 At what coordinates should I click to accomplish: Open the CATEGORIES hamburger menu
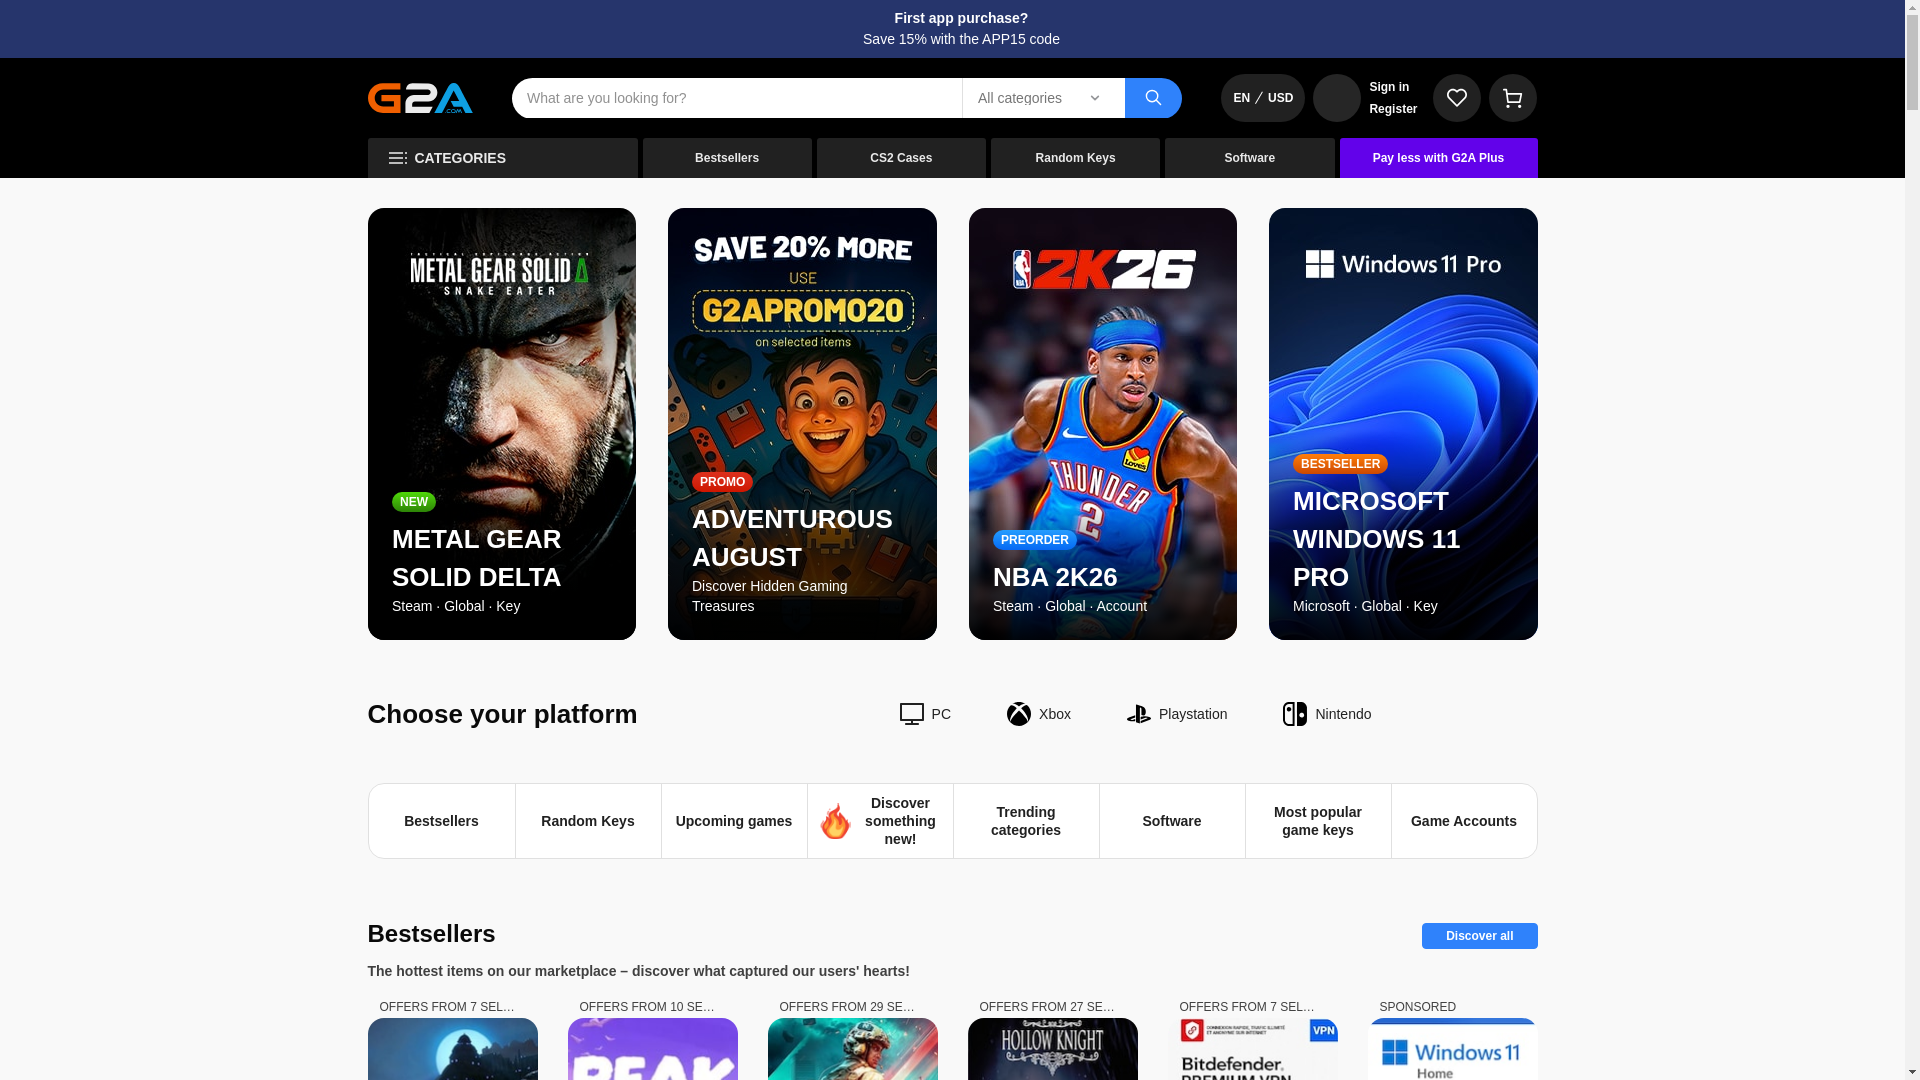(x=503, y=158)
